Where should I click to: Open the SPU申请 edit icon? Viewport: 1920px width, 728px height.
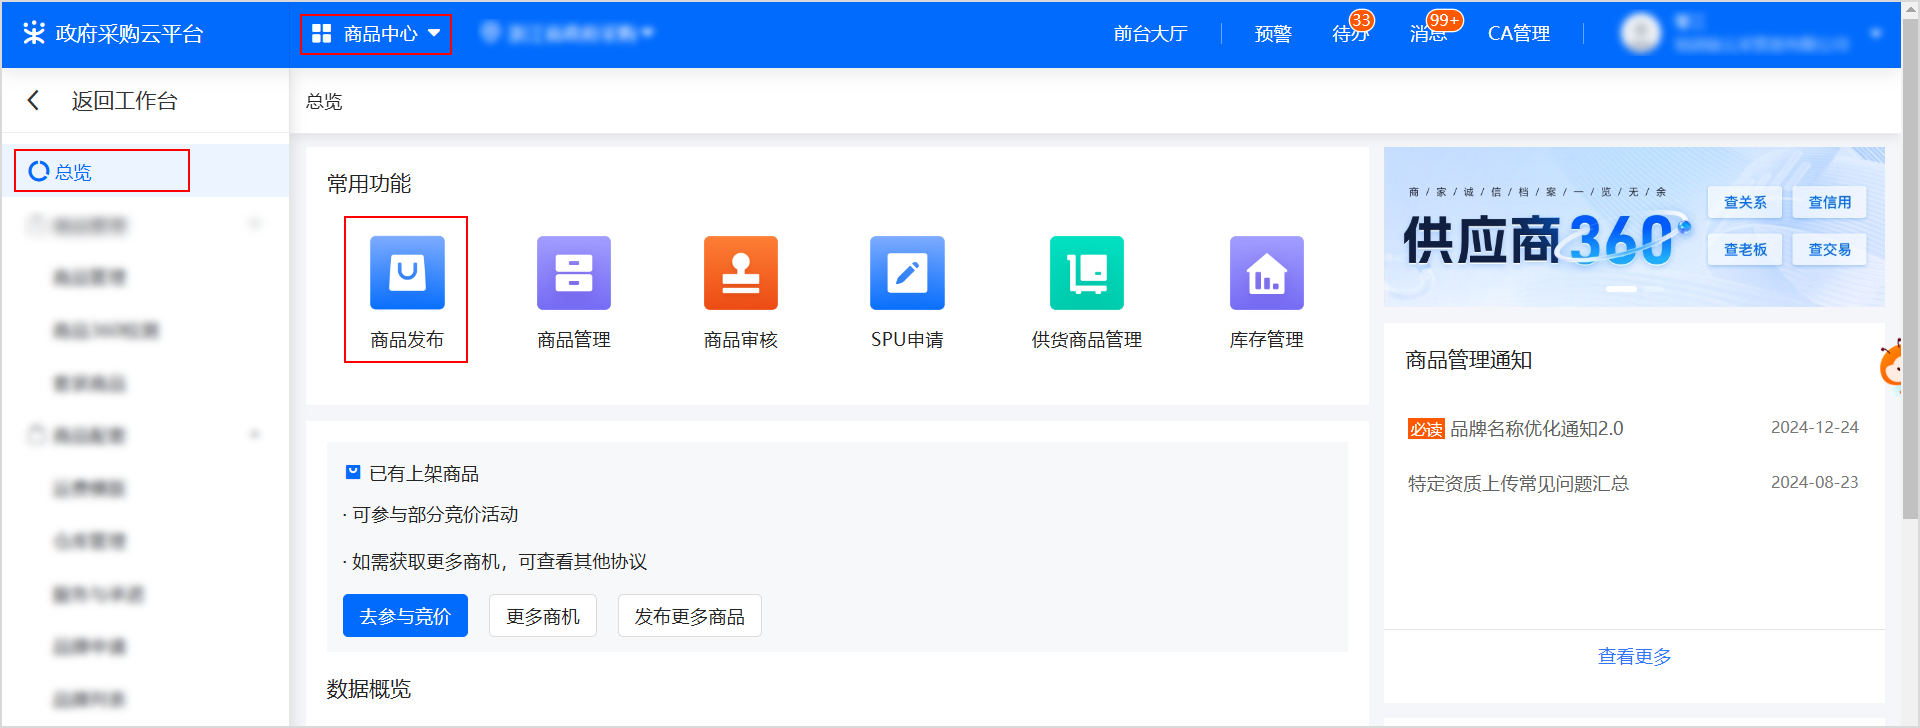pos(907,273)
